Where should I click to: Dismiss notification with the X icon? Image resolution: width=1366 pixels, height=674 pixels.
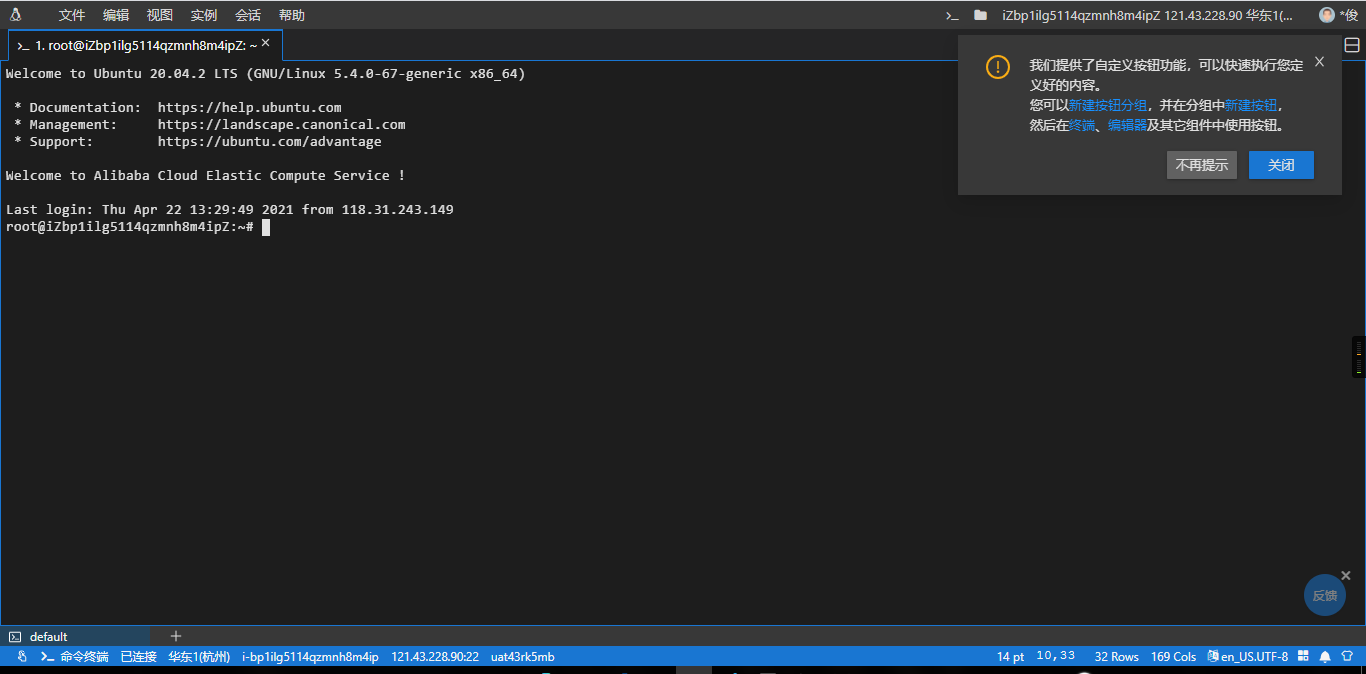pyautogui.click(x=1319, y=62)
